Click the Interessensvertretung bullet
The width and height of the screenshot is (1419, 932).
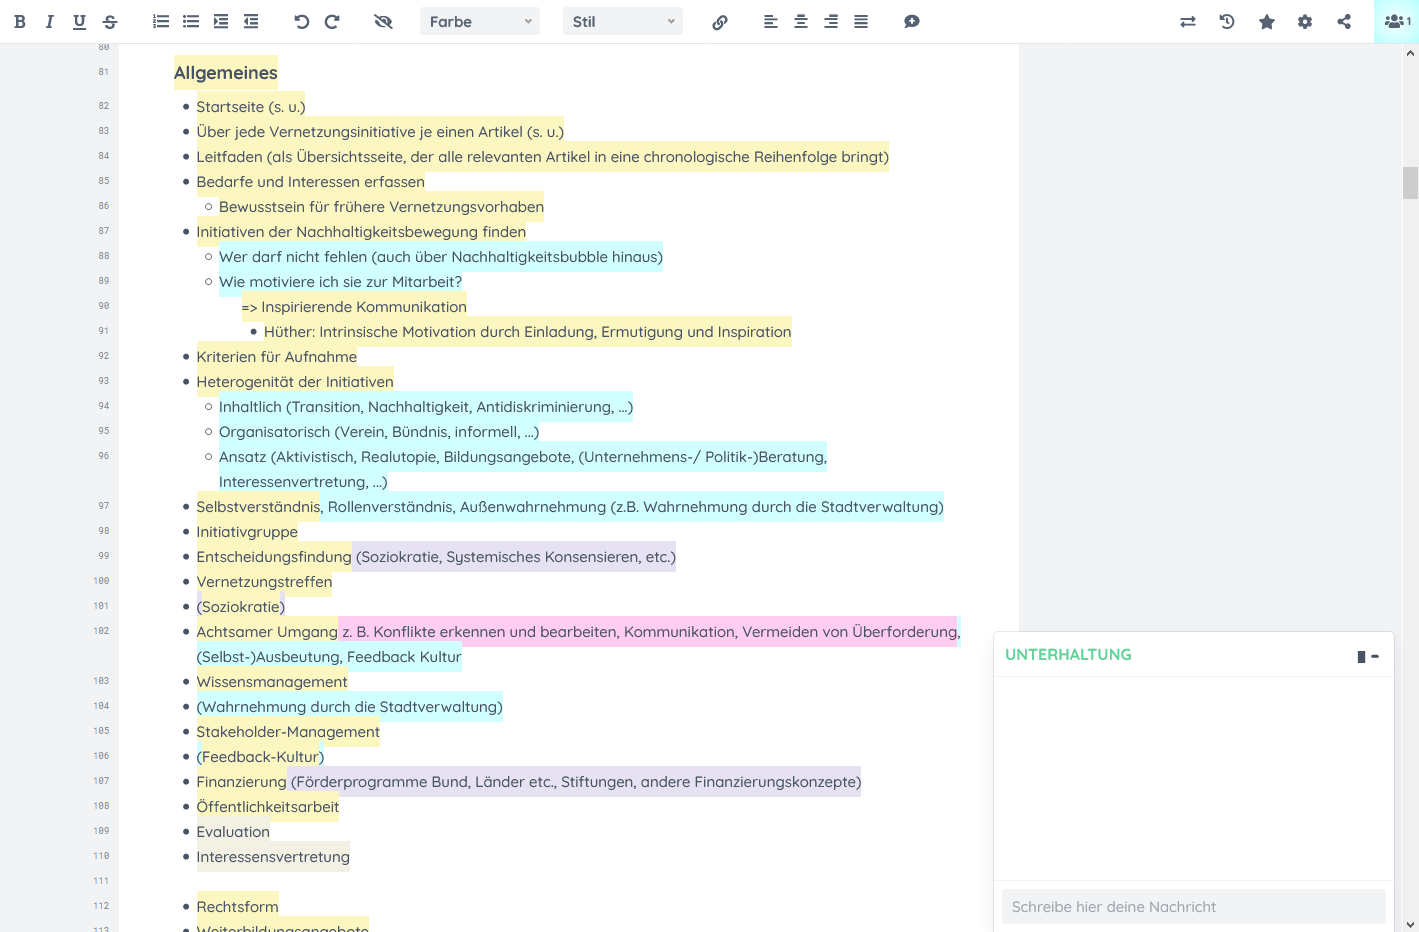[273, 857]
